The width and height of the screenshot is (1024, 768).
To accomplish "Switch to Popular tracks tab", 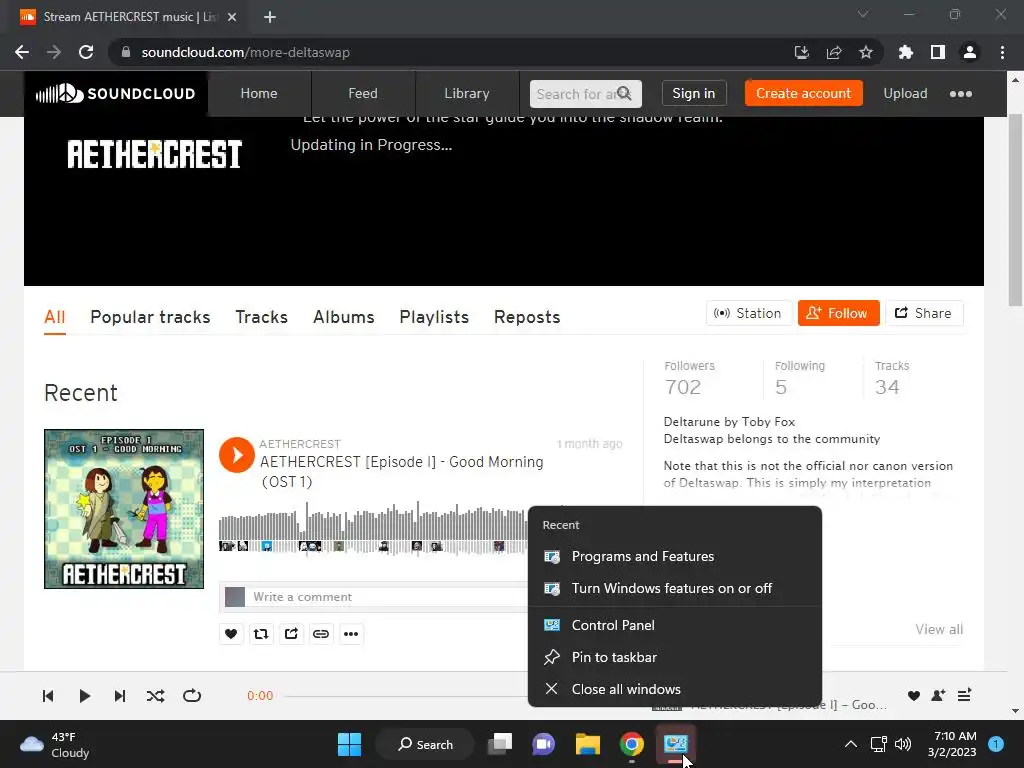I will click(150, 317).
